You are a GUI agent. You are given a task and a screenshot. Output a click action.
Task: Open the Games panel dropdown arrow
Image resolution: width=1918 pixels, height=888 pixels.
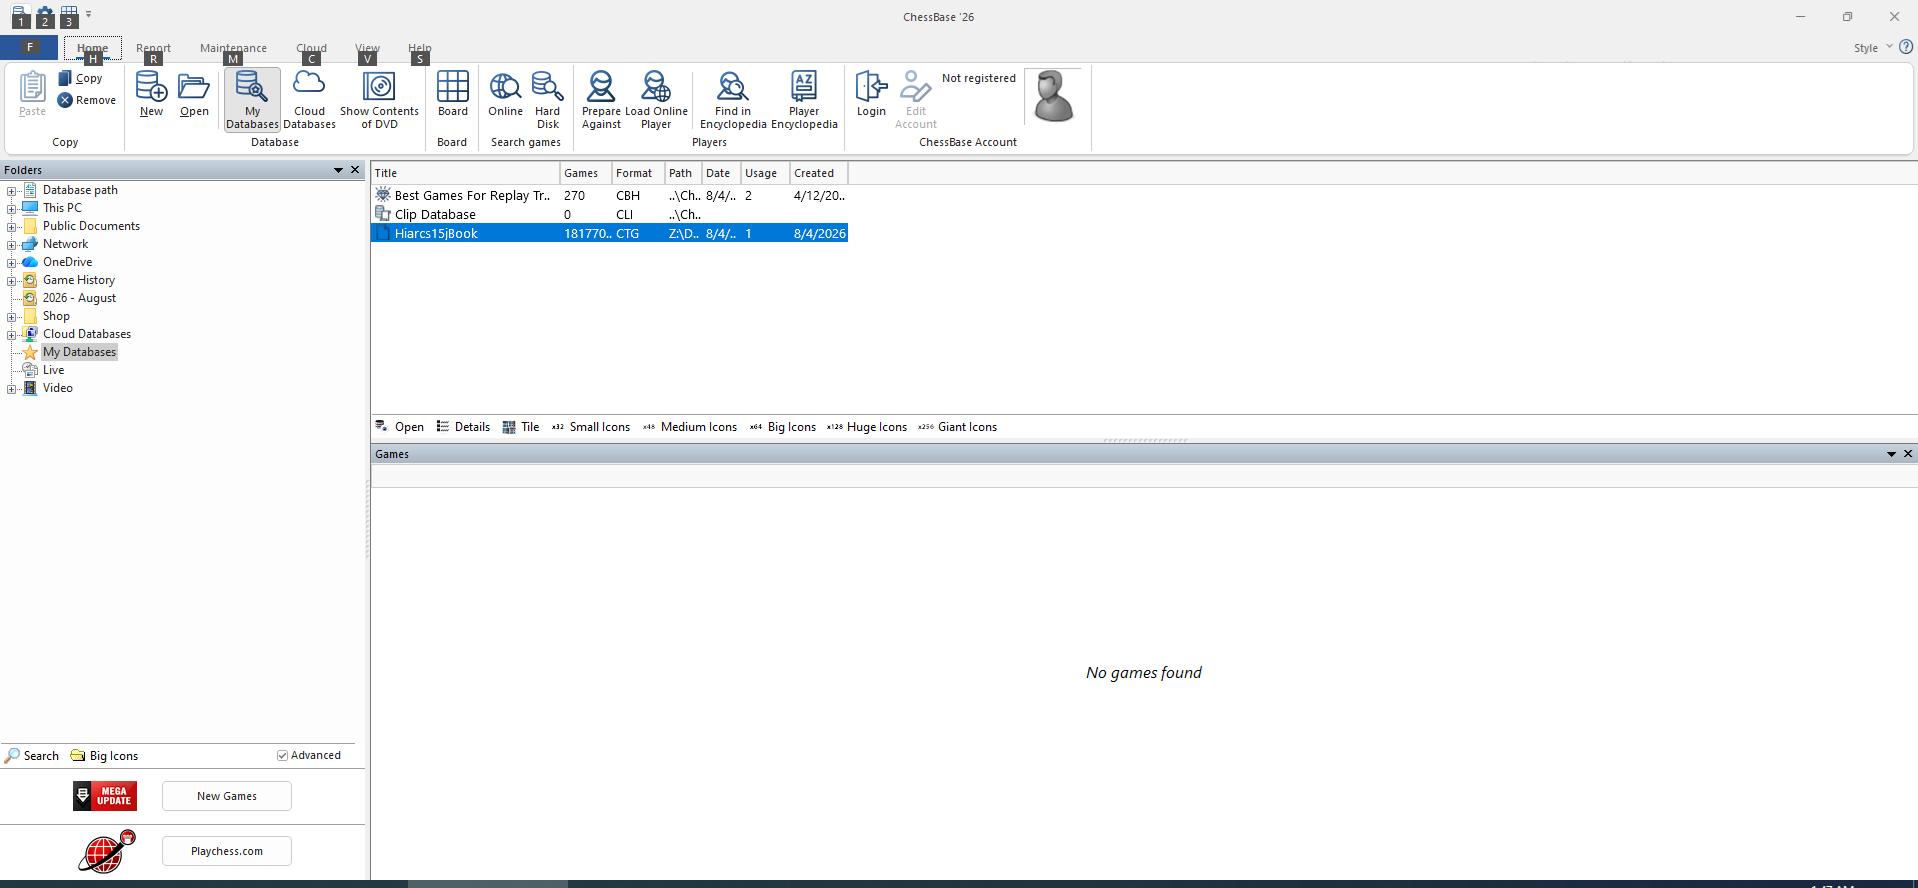[x=1891, y=454]
